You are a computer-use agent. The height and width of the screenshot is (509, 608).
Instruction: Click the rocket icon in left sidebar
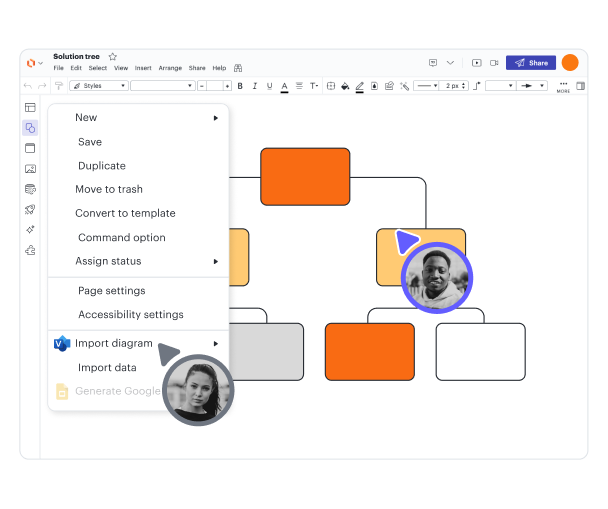coord(30,210)
